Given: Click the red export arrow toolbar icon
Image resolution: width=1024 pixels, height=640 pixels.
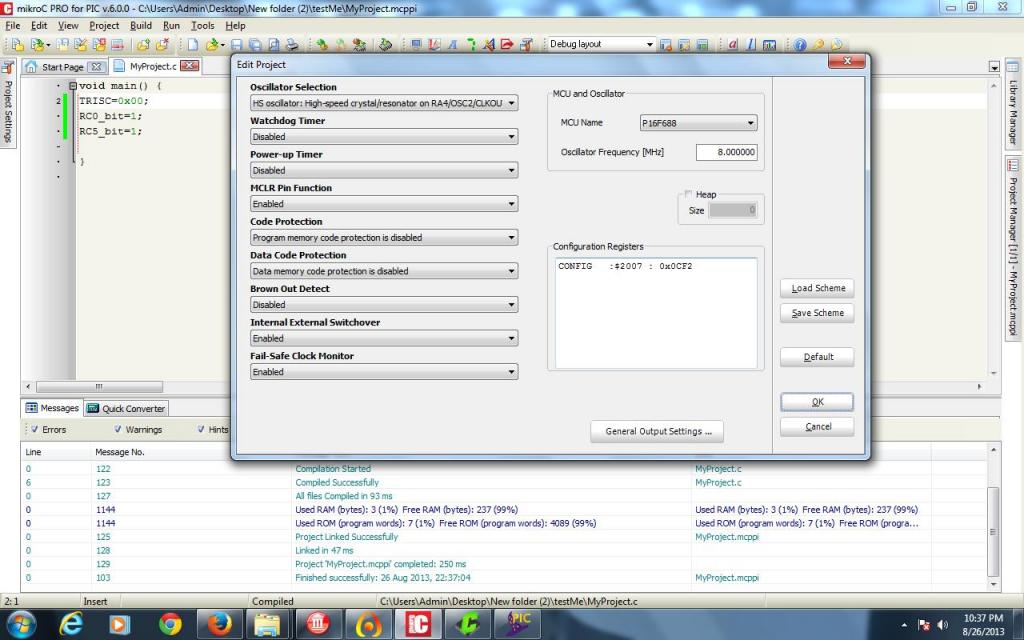Looking at the screenshot, I should tap(507, 44).
